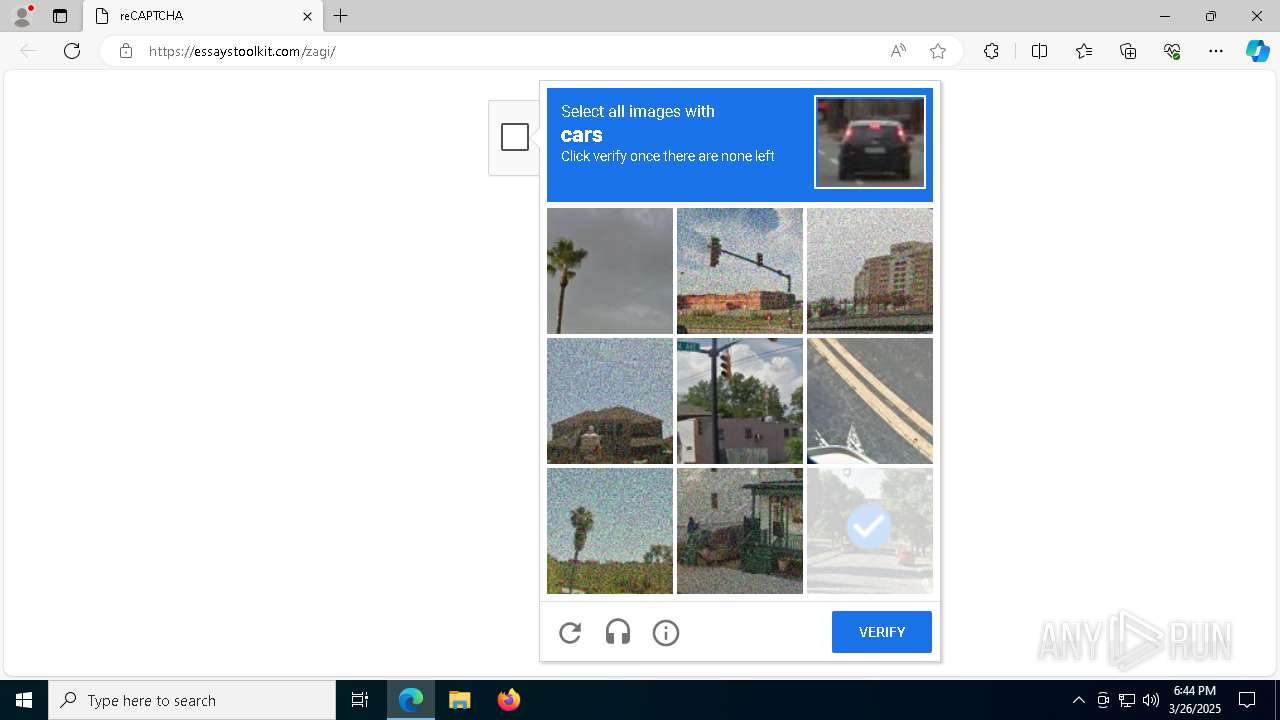Open File Explorer from taskbar

pos(459,700)
